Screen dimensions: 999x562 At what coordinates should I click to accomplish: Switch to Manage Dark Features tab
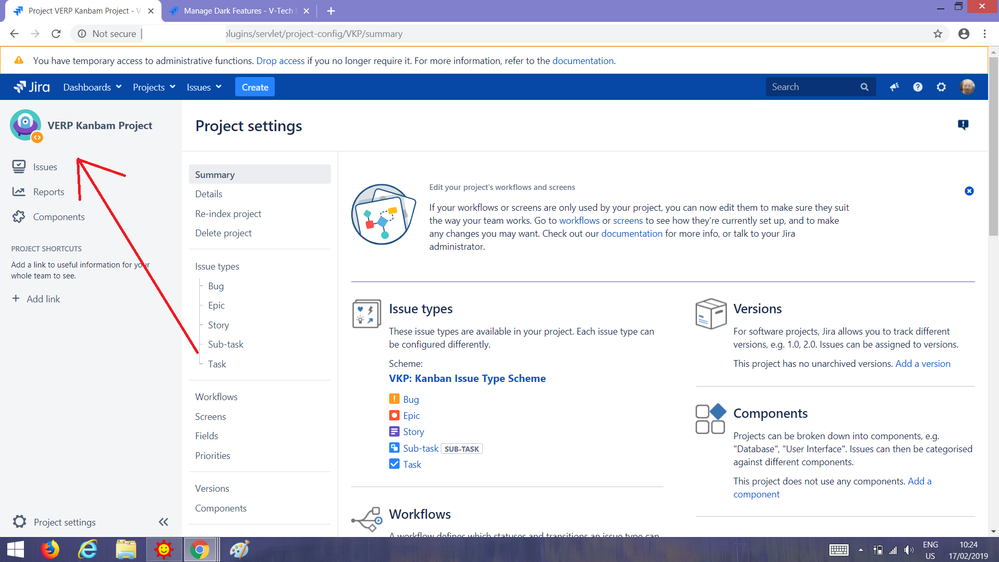pyautogui.click(x=239, y=11)
